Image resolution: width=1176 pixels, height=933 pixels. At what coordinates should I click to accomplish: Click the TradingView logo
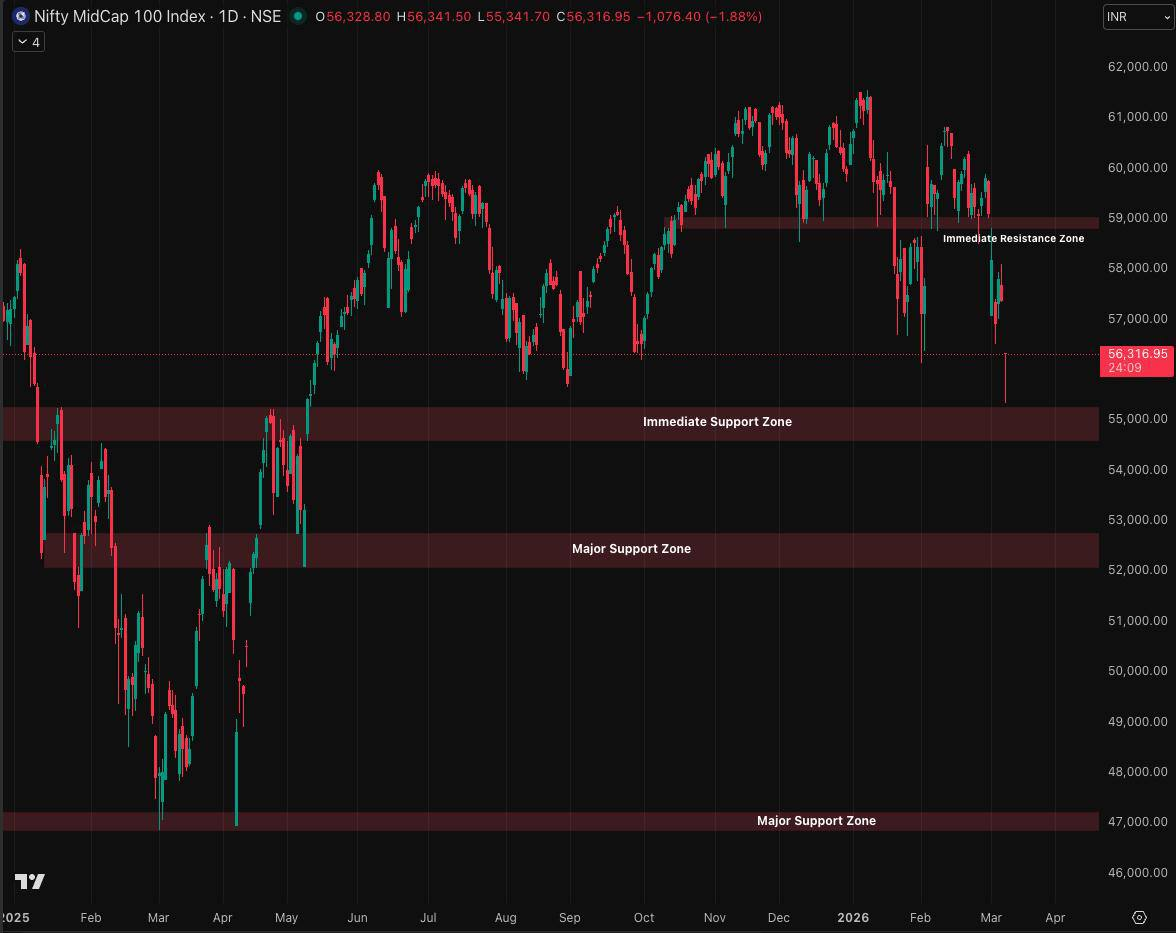[30, 881]
